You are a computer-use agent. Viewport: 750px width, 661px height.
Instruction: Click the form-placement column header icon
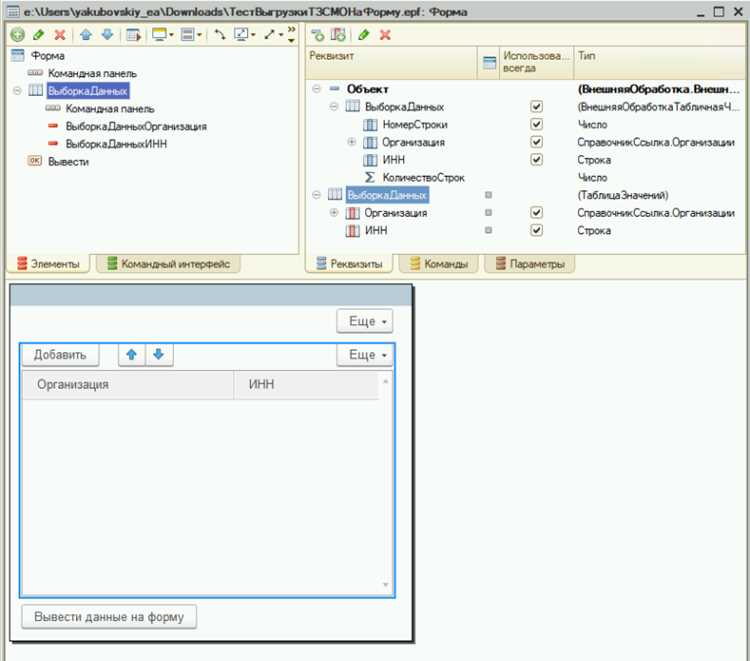coord(489,63)
